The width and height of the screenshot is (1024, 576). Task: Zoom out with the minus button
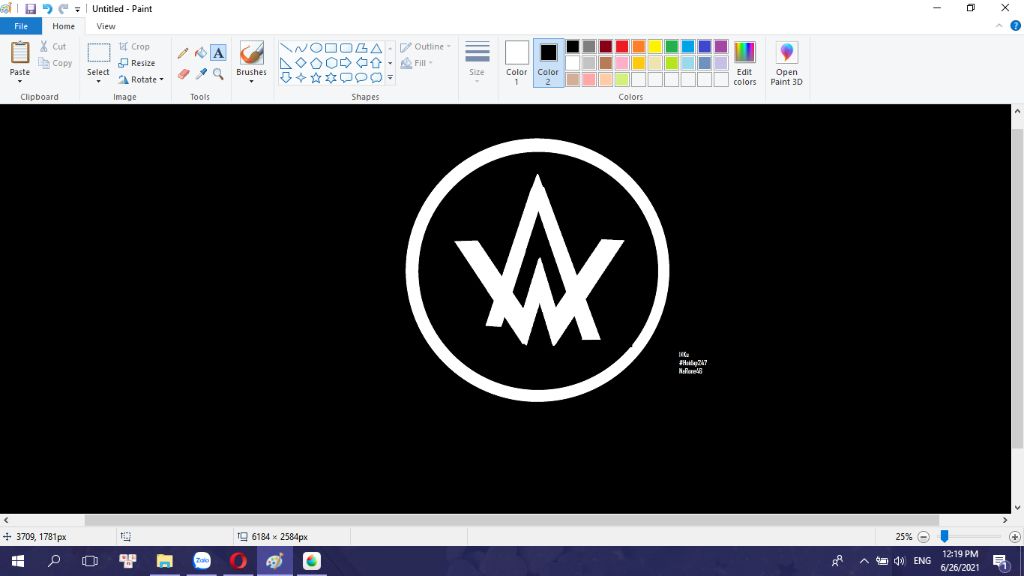click(923, 537)
